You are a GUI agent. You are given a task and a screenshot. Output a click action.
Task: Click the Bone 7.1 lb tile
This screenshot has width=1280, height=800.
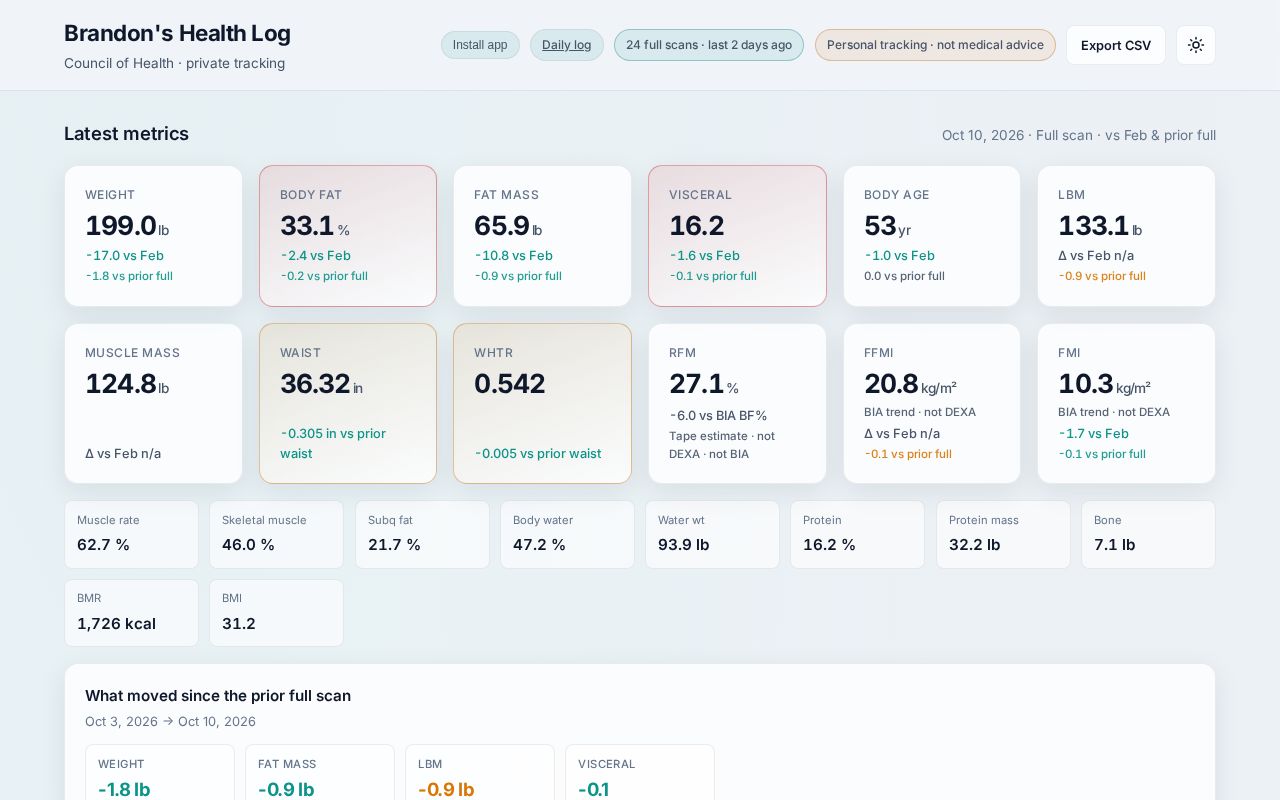click(1148, 534)
